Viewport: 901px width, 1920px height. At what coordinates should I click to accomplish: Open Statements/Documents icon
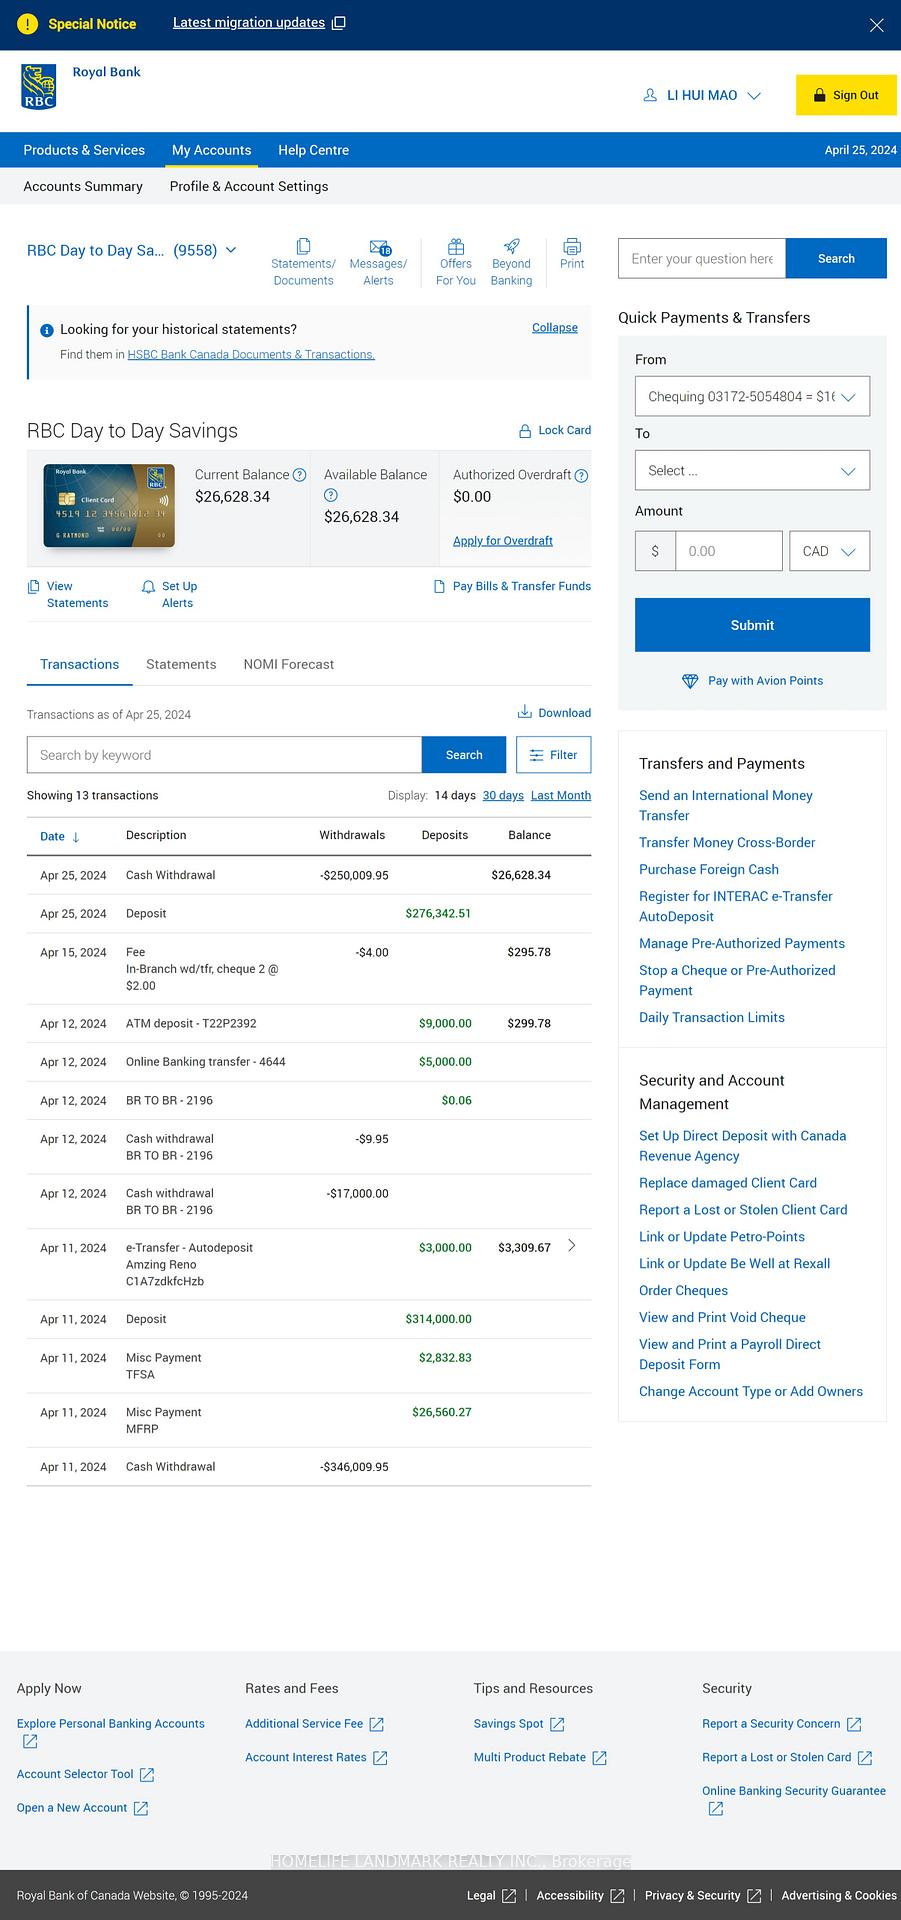(x=303, y=246)
